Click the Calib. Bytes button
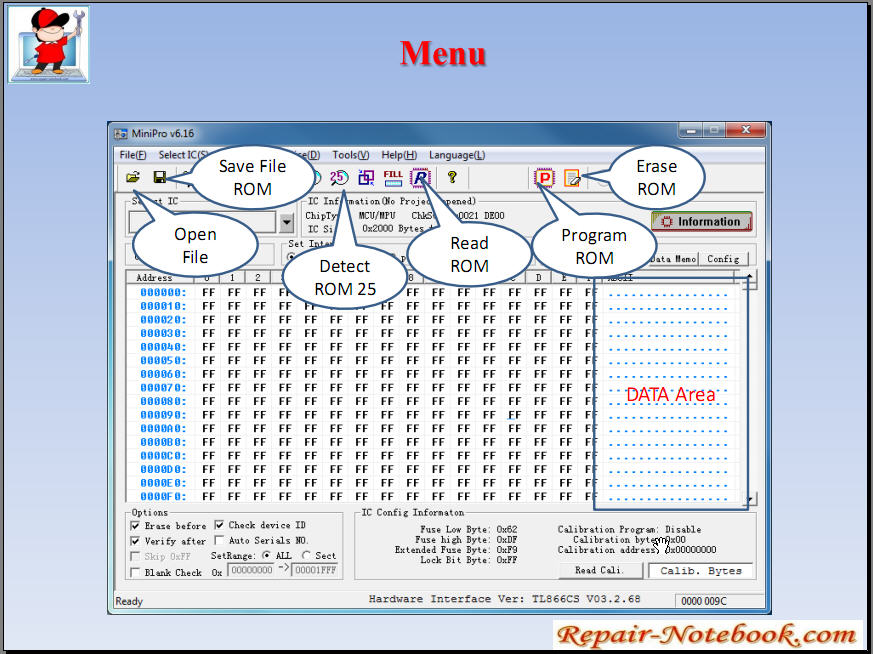This screenshot has height=654, width=873. tap(700, 571)
